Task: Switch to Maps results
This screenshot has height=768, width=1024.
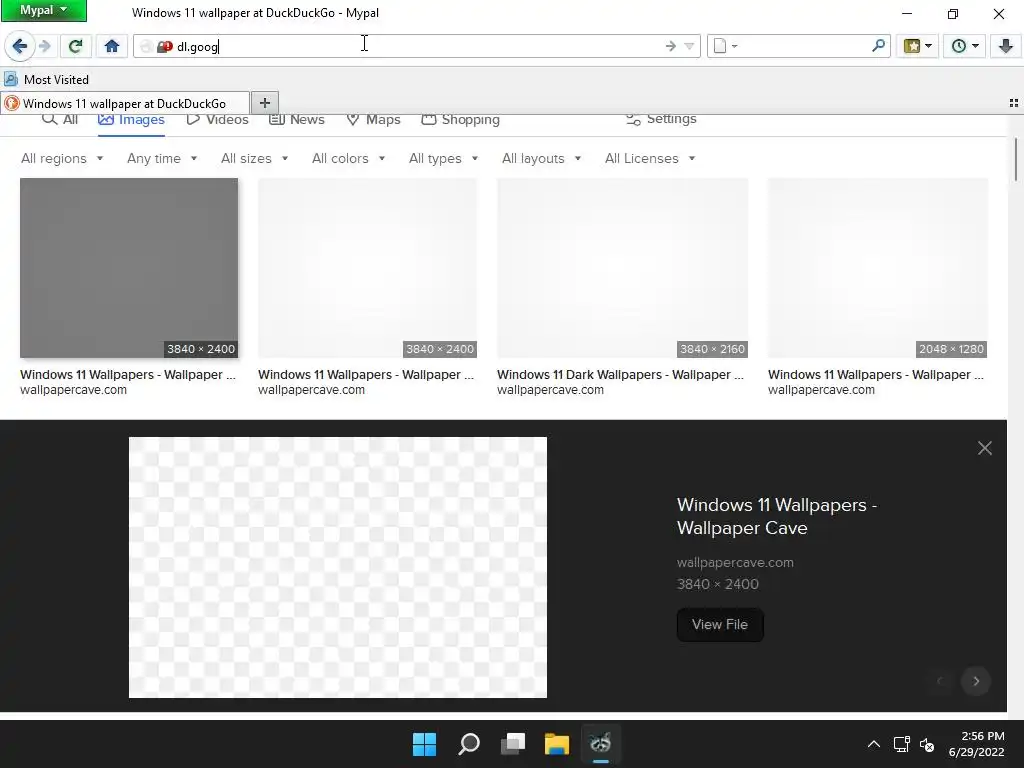Action: pos(374,120)
